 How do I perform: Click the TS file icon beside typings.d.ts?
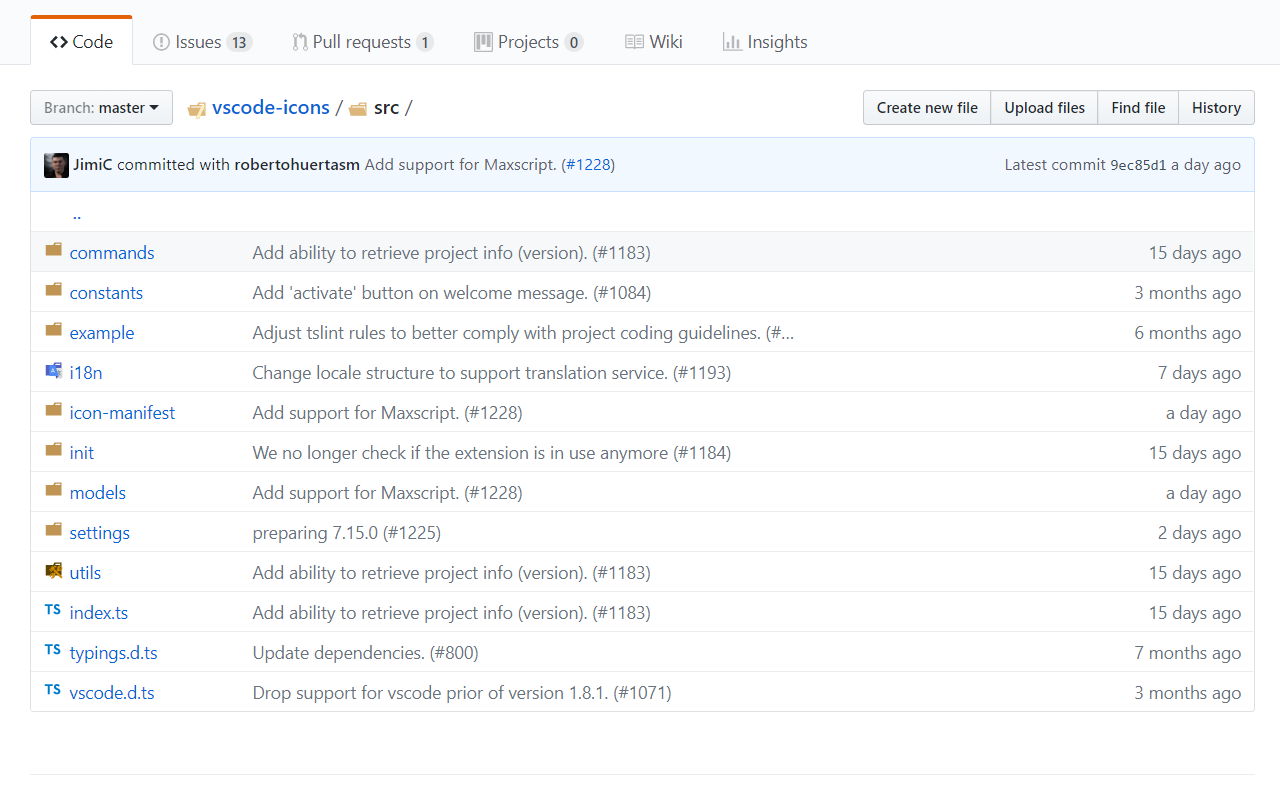(x=53, y=650)
